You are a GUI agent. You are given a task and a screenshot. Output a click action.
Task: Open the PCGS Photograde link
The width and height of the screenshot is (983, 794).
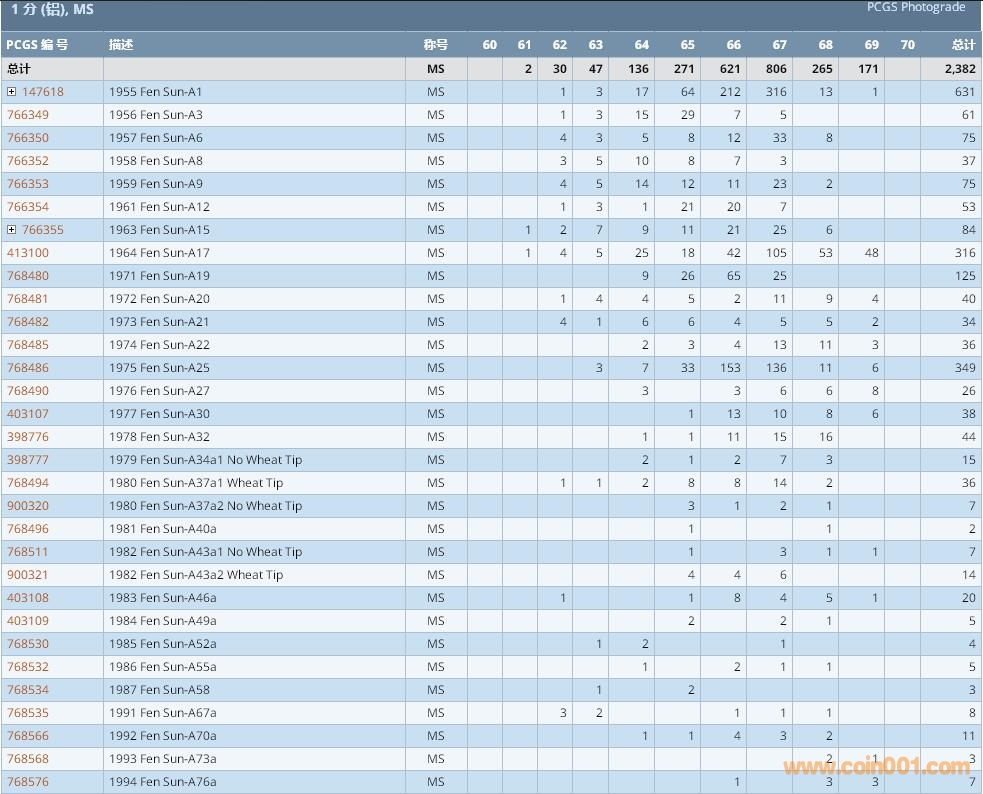(915, 8)
